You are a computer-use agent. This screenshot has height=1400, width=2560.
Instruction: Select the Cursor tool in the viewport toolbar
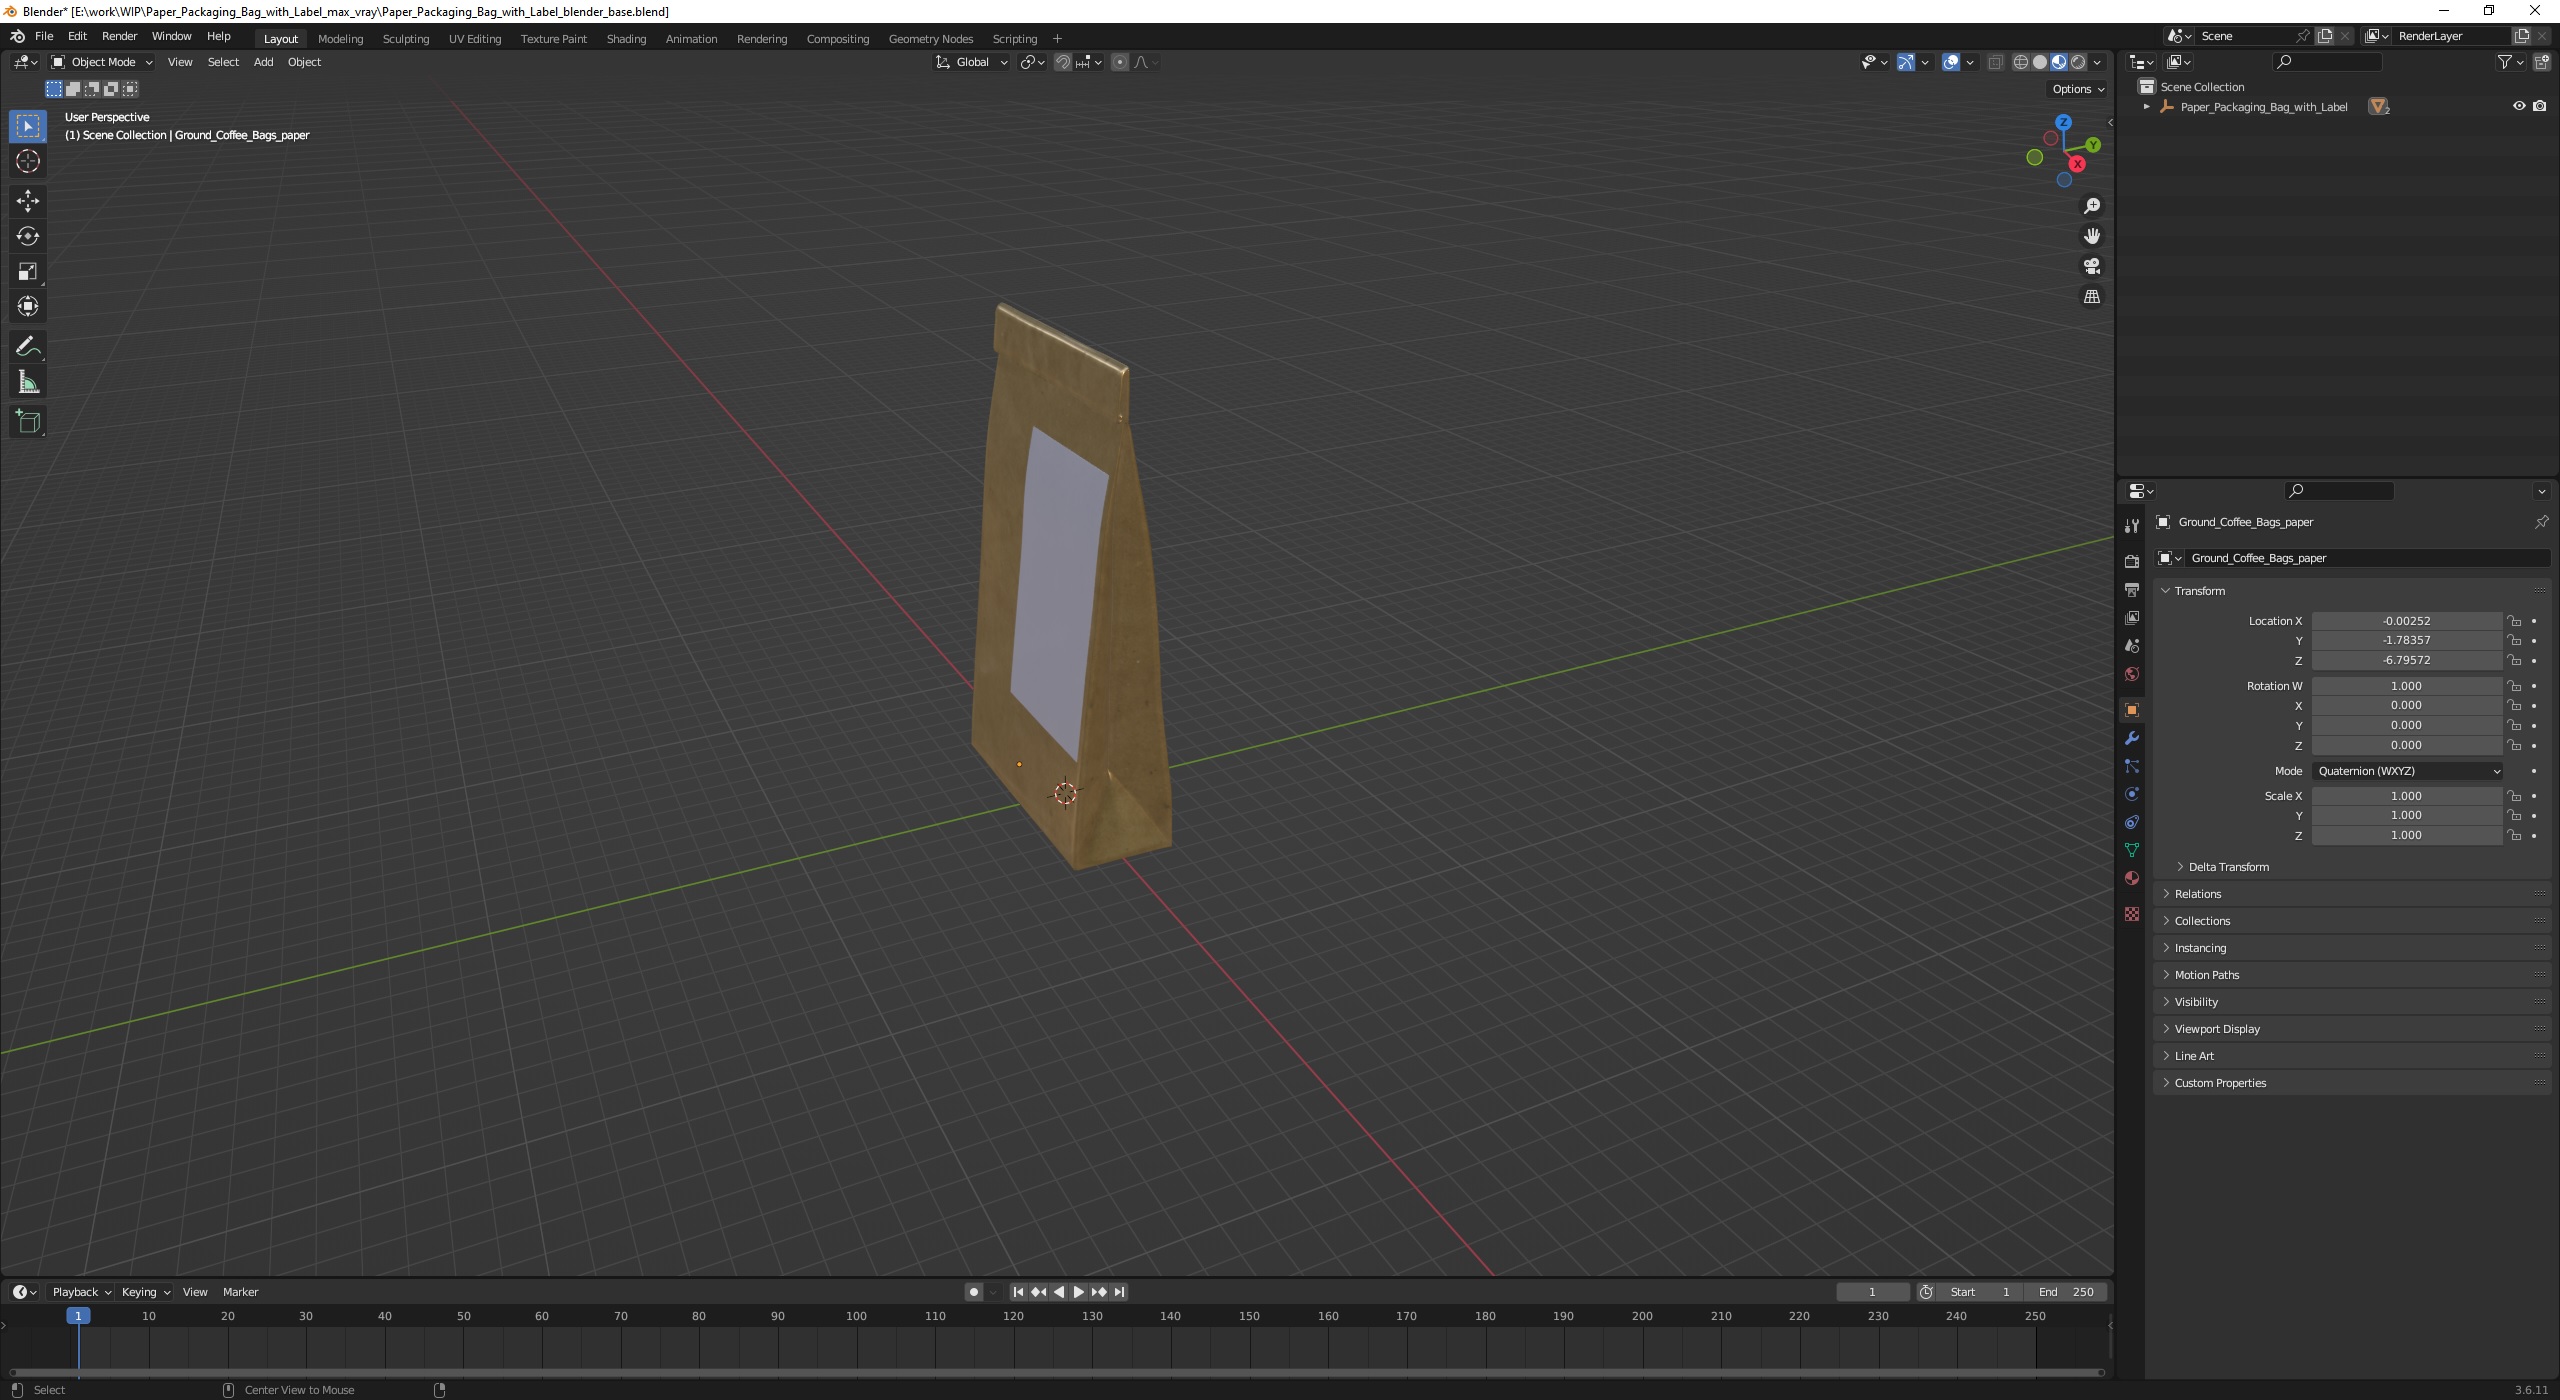point(28,161)
